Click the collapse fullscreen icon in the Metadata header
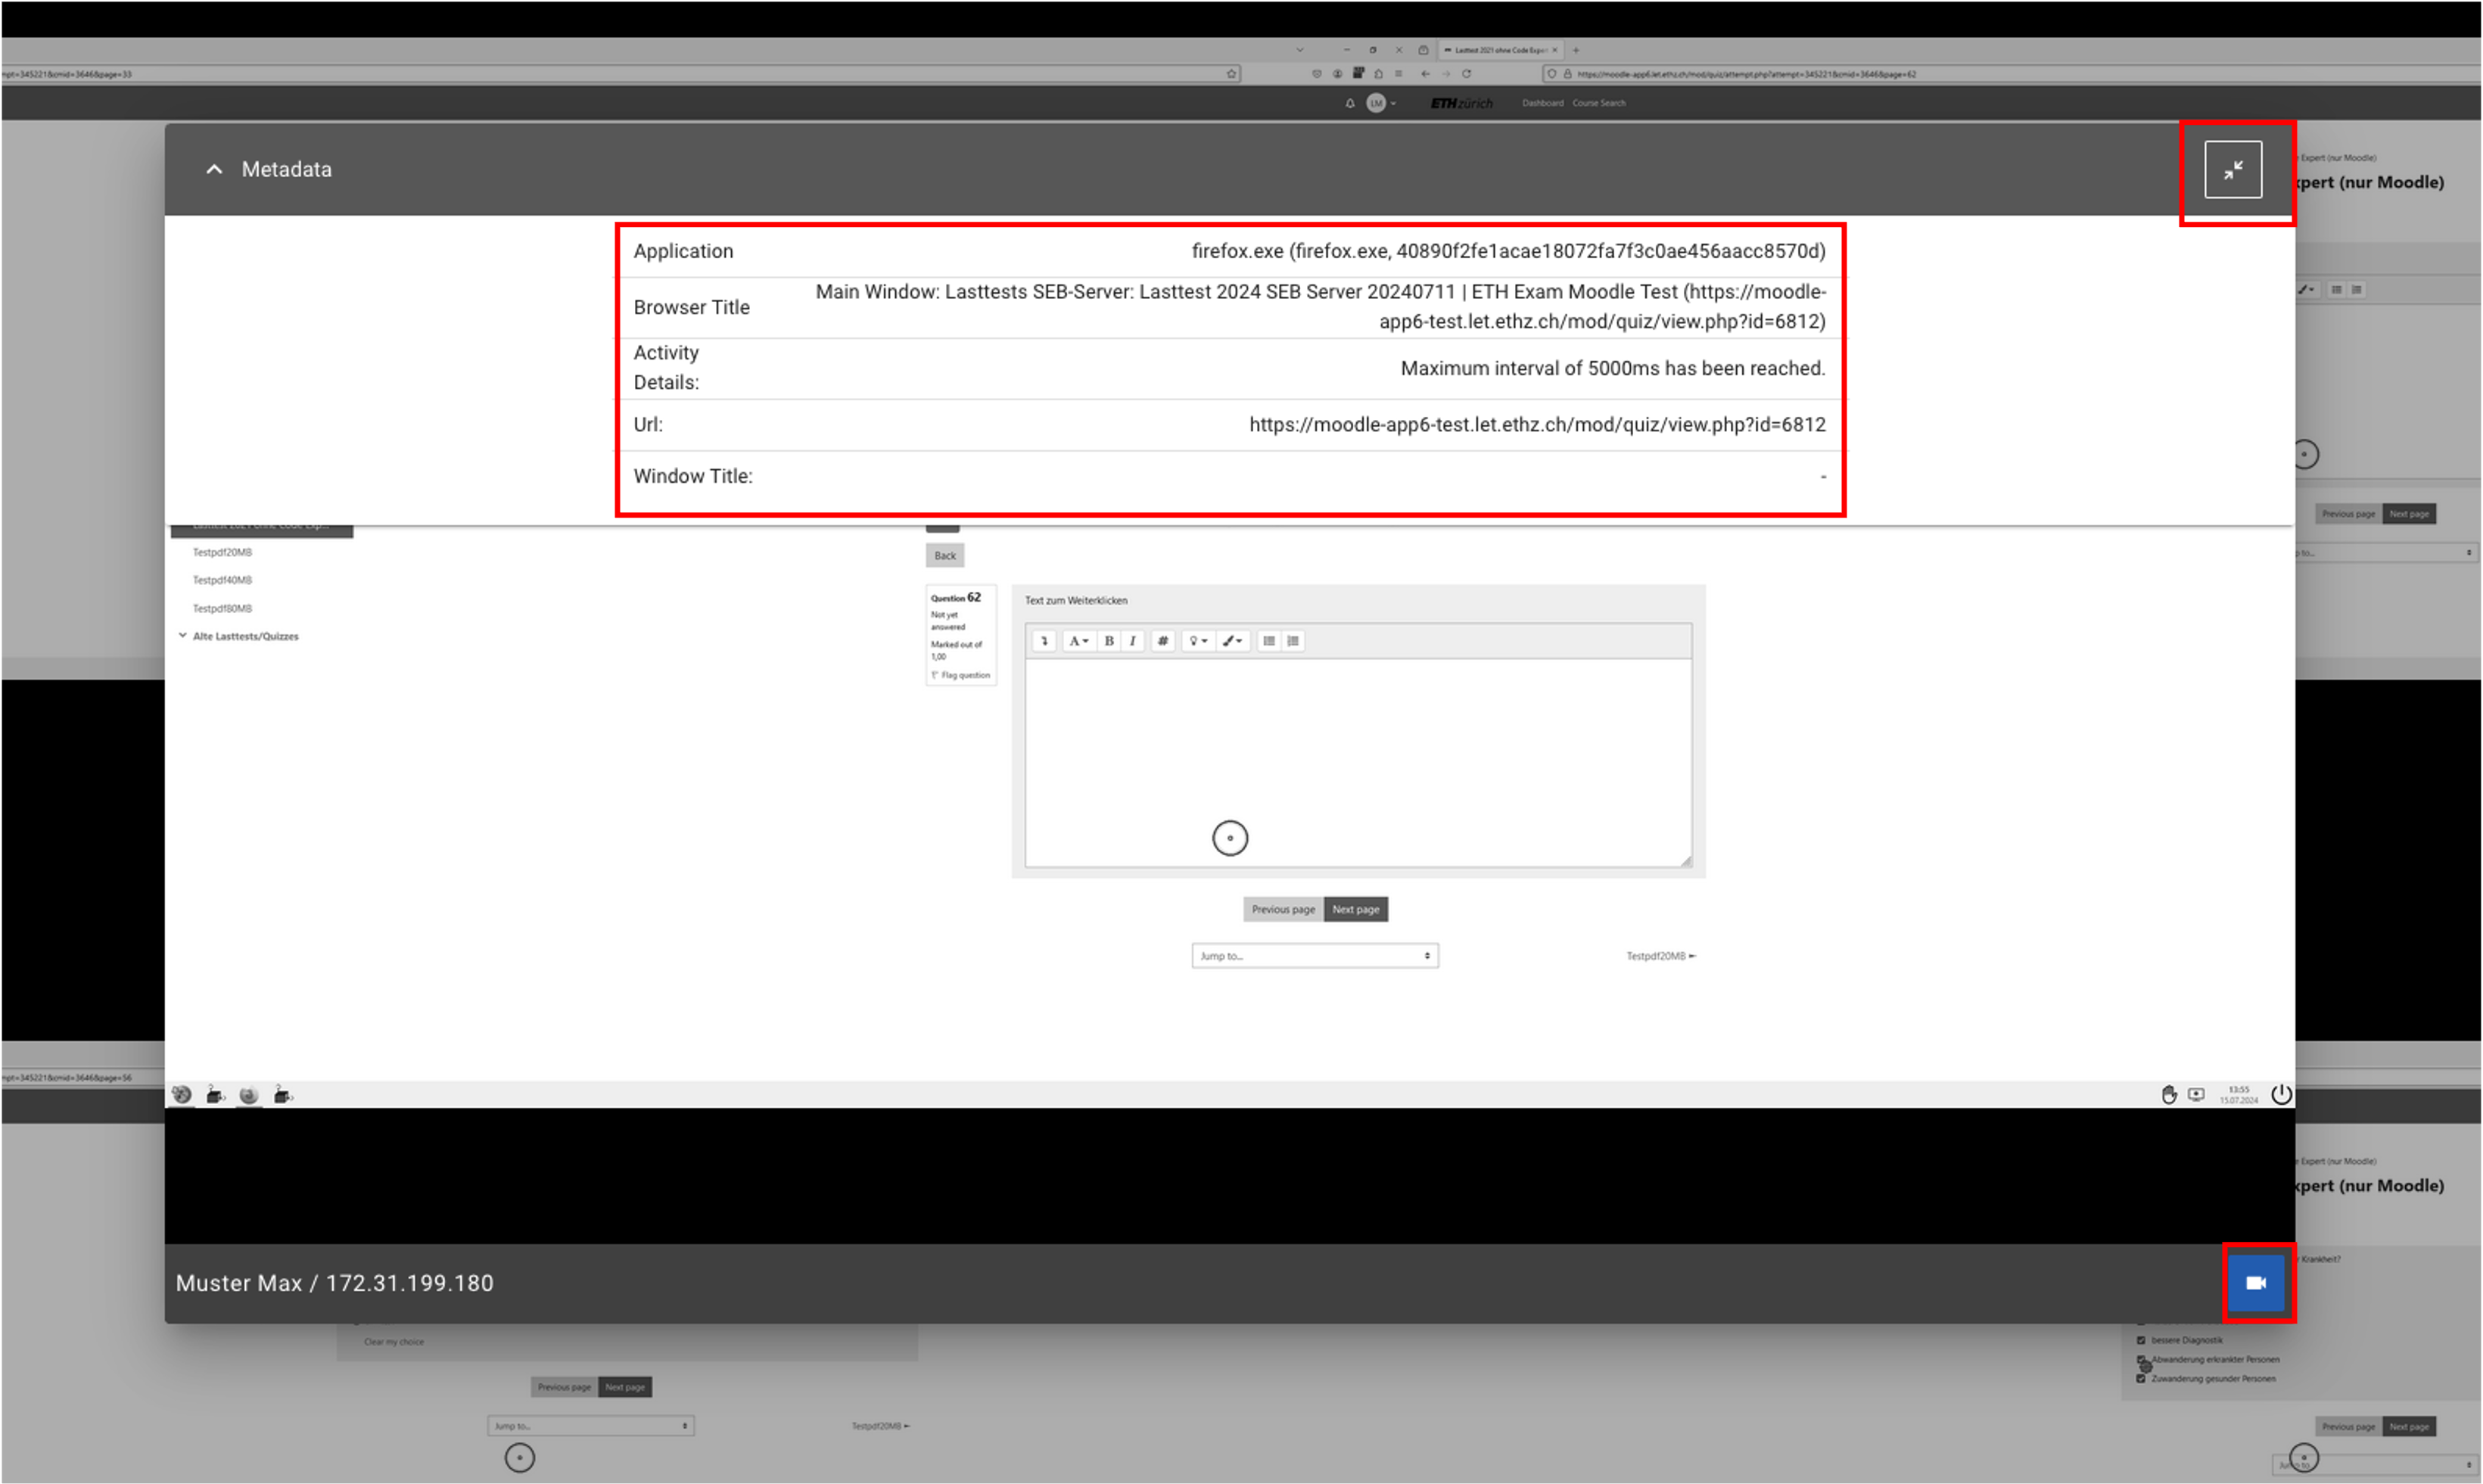 (x=2232, y=170)
